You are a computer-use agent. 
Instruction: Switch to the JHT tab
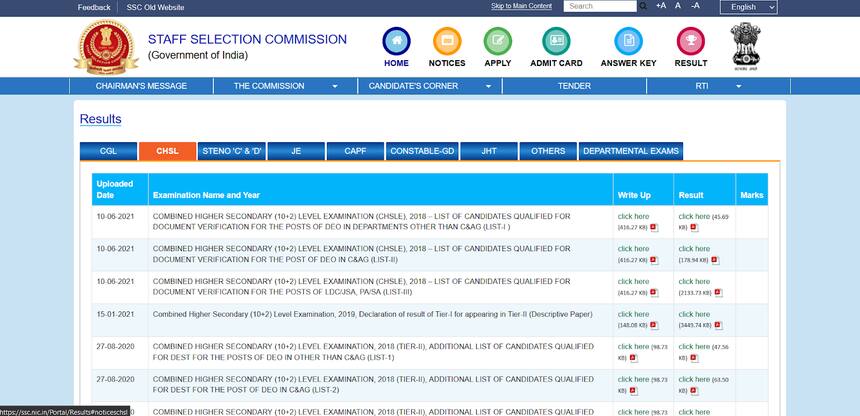489,151
